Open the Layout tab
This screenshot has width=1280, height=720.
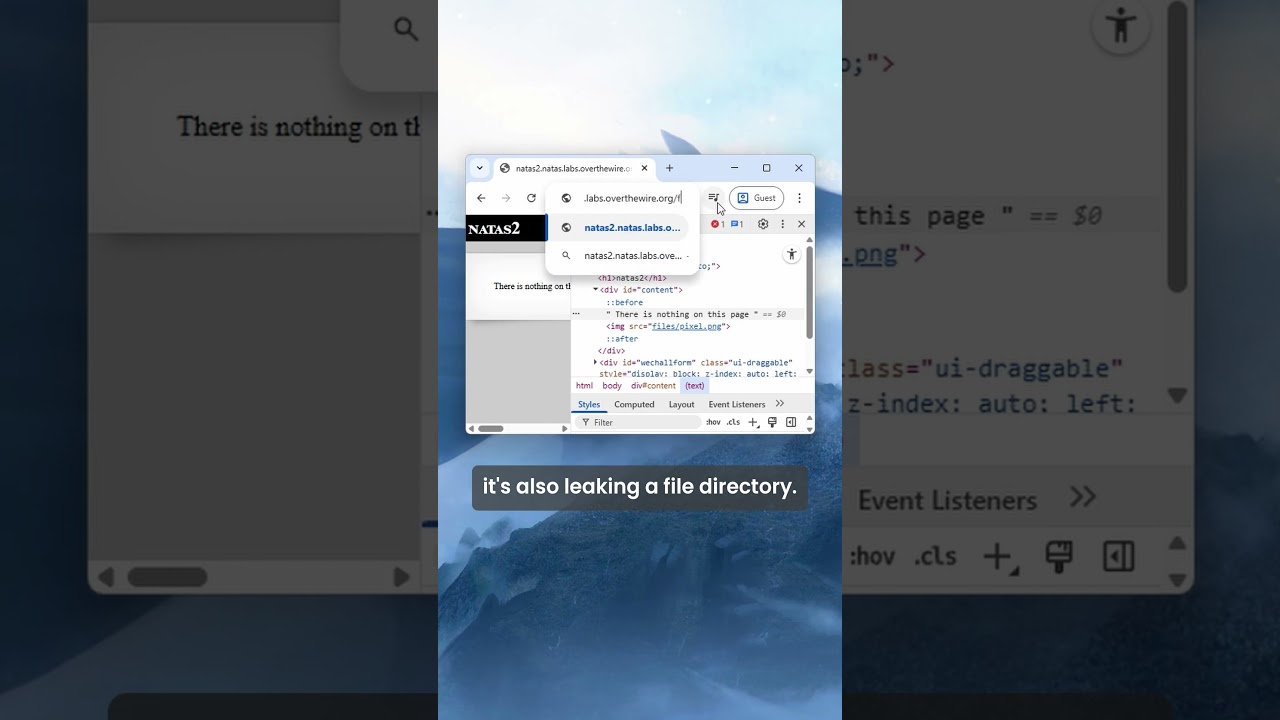coord(681,404)
